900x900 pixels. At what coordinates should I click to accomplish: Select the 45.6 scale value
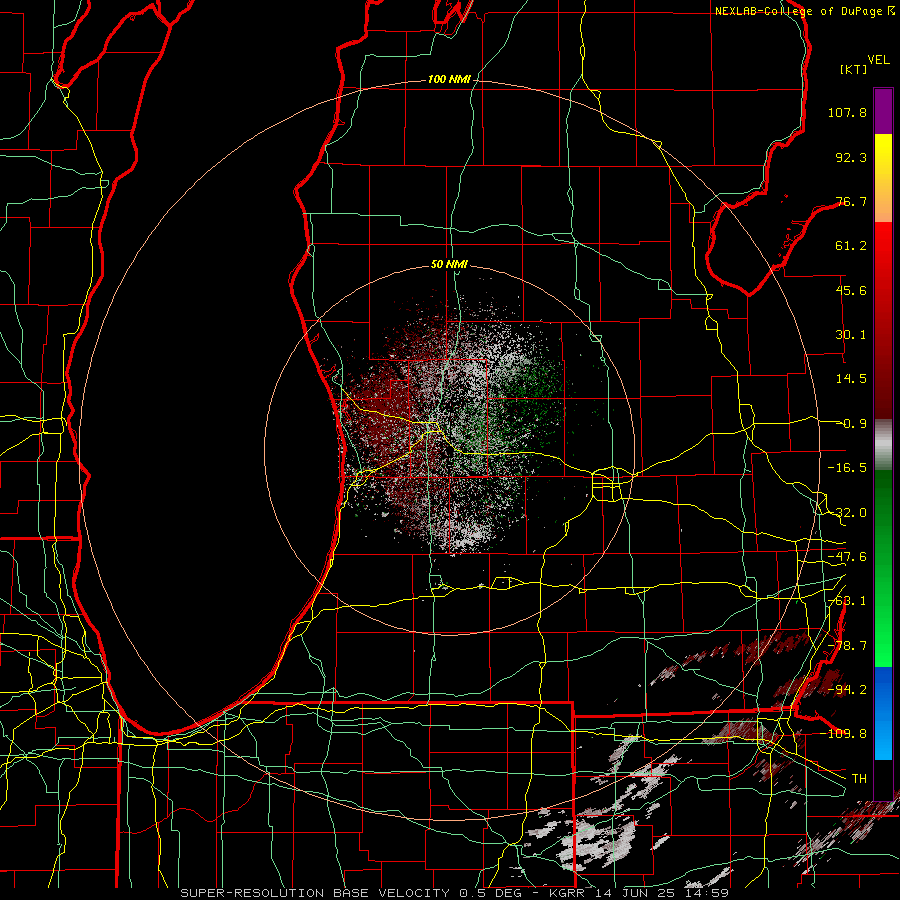click(851, 290)
